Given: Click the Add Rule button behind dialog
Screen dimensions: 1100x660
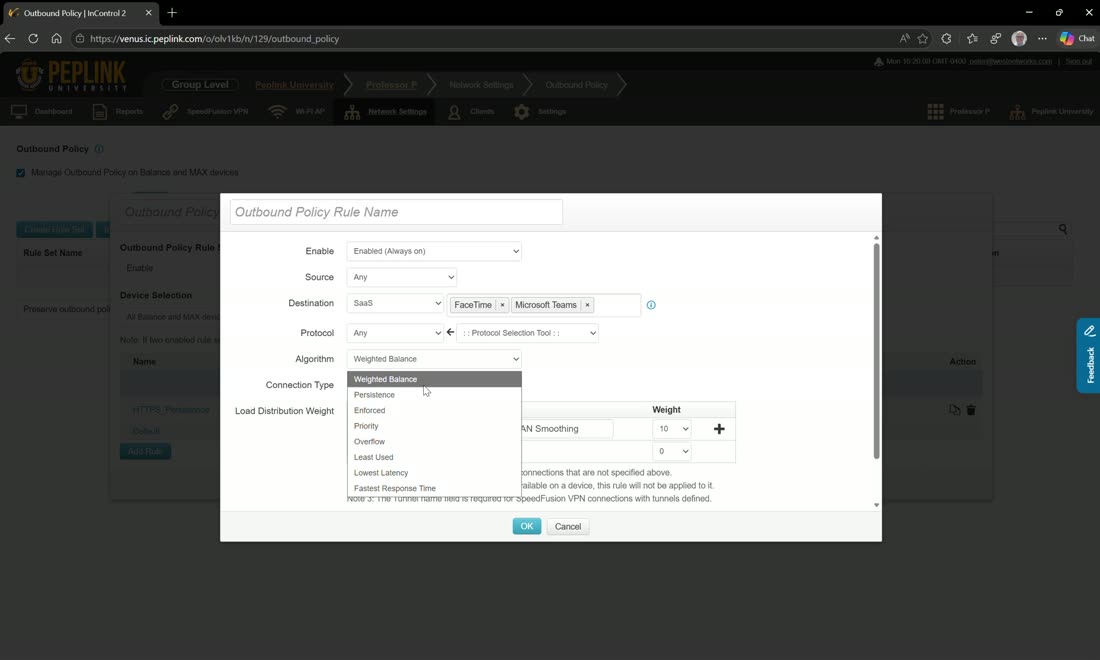Looking at the screenshot, I should pos(145,451).
